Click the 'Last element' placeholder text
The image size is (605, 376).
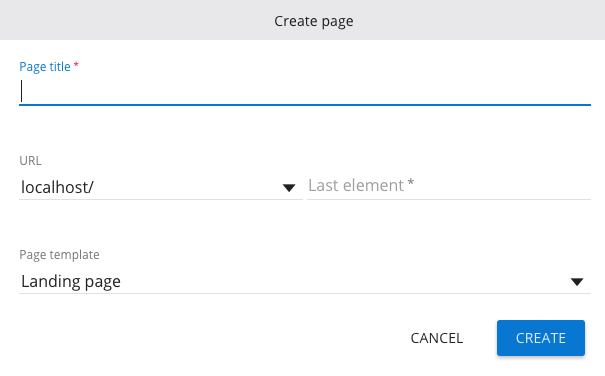(x=356, y=186)
